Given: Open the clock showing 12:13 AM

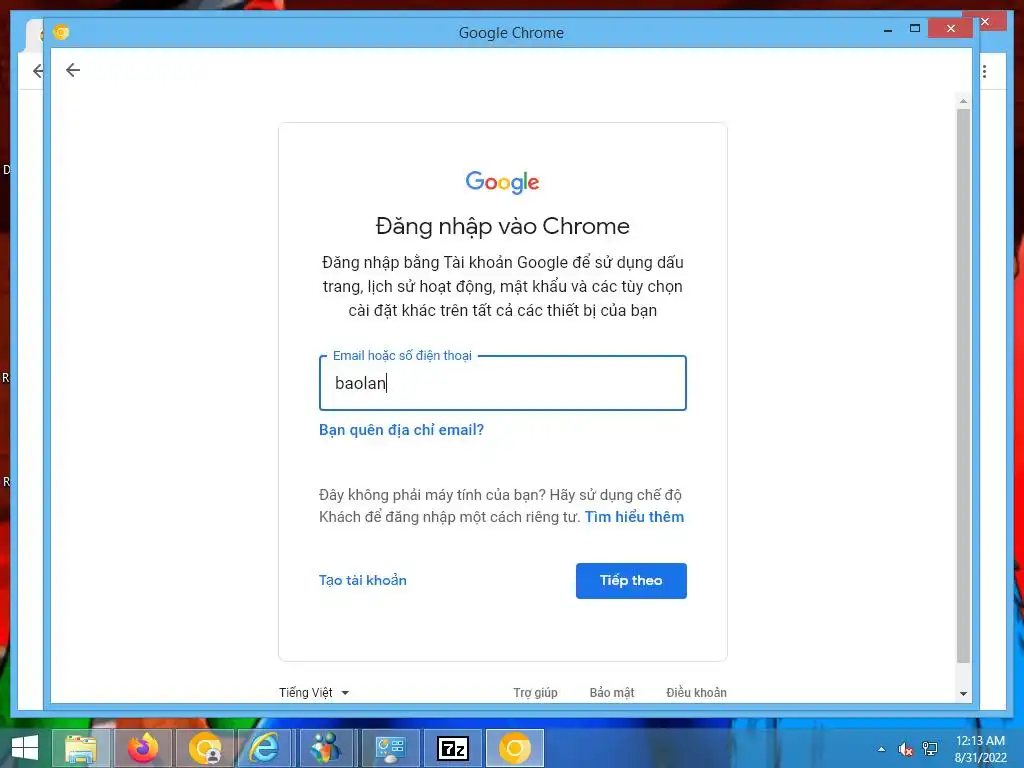Looking at the screenshot, I should coord(980,749).
